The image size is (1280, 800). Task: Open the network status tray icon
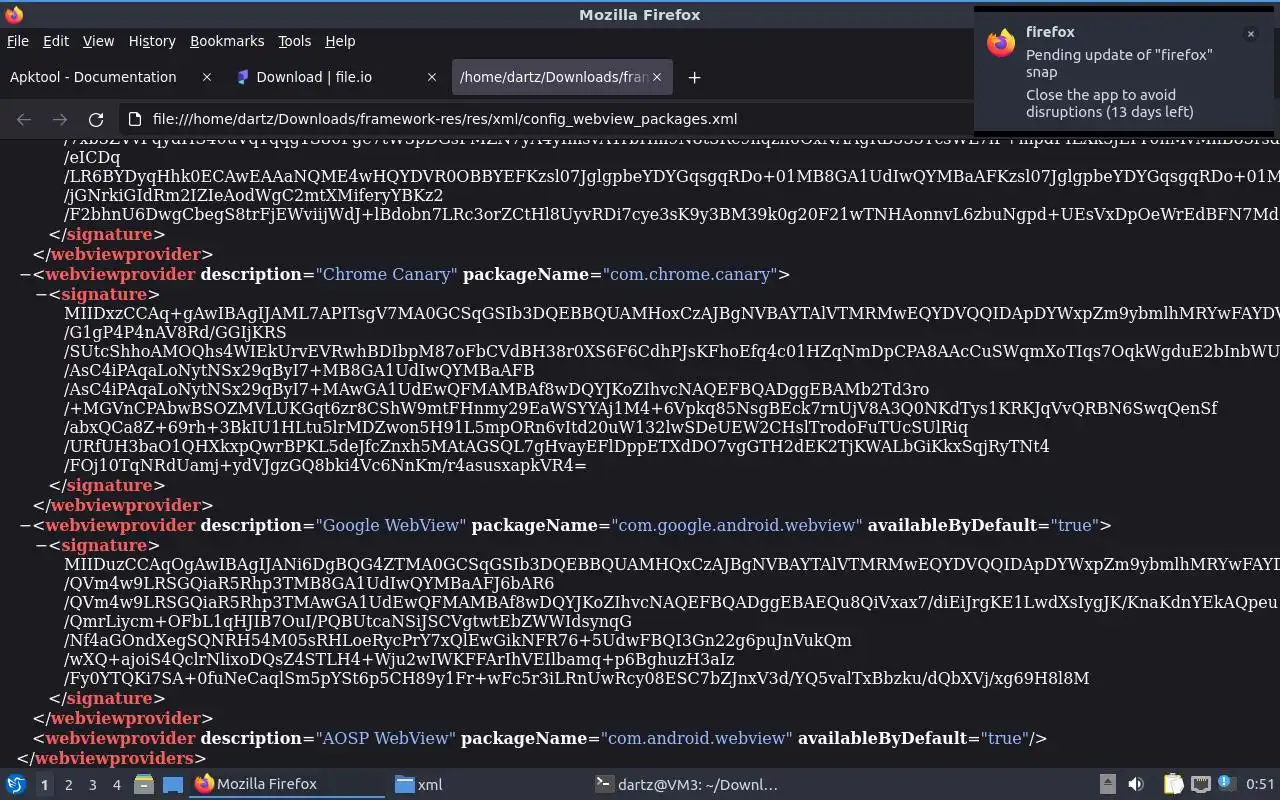1201,784
